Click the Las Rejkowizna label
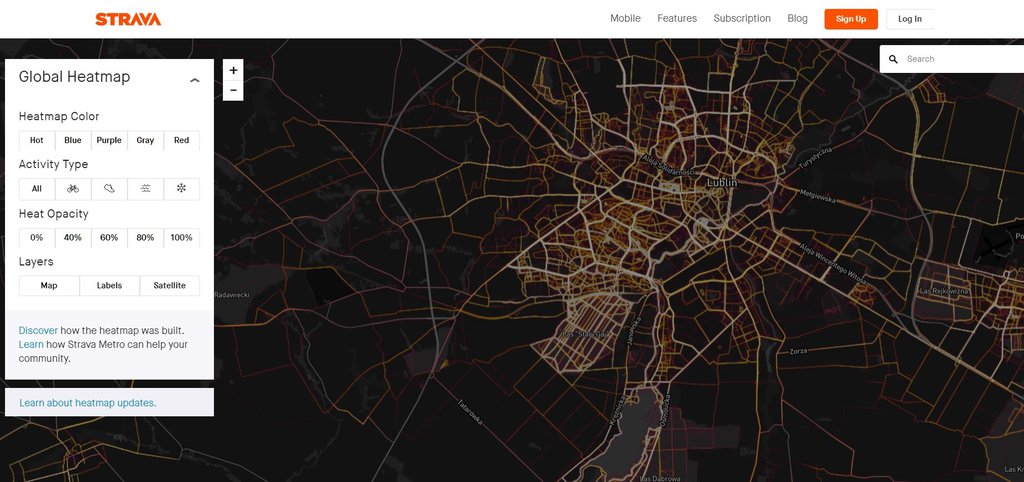 point(944,291)
